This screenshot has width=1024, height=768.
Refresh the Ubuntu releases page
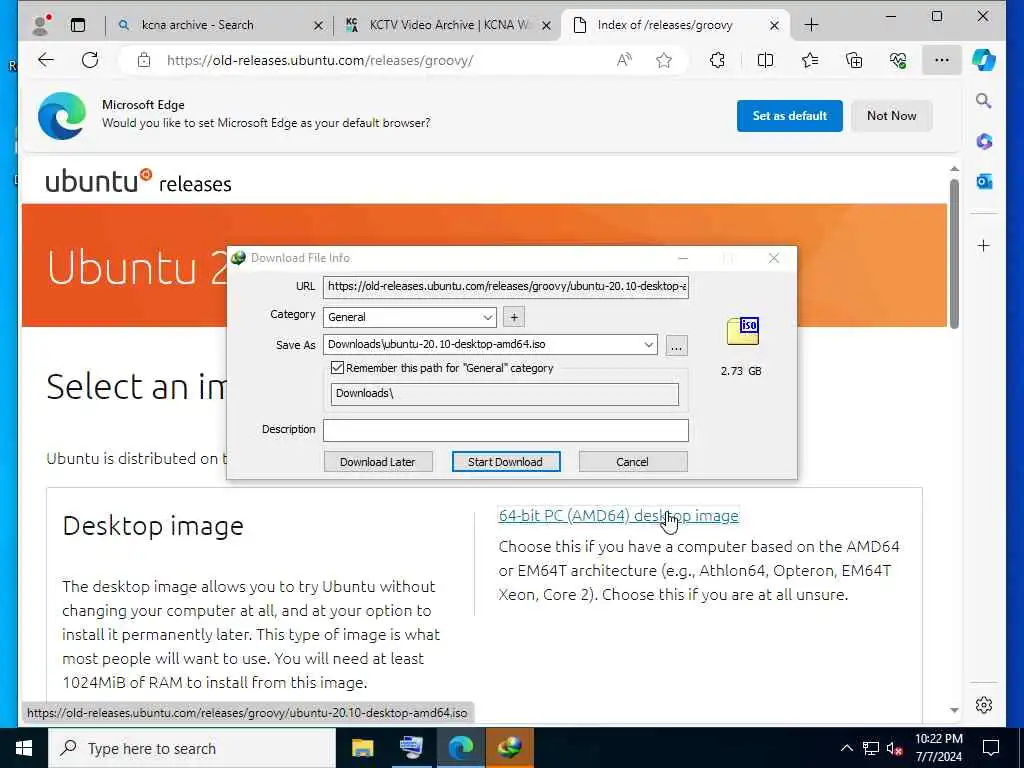[x=90, y=60]
